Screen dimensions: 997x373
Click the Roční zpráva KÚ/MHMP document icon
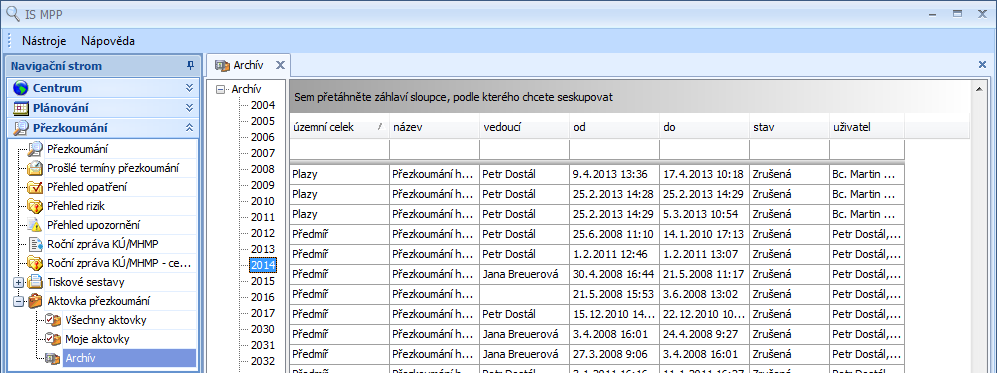pos(35,244)
